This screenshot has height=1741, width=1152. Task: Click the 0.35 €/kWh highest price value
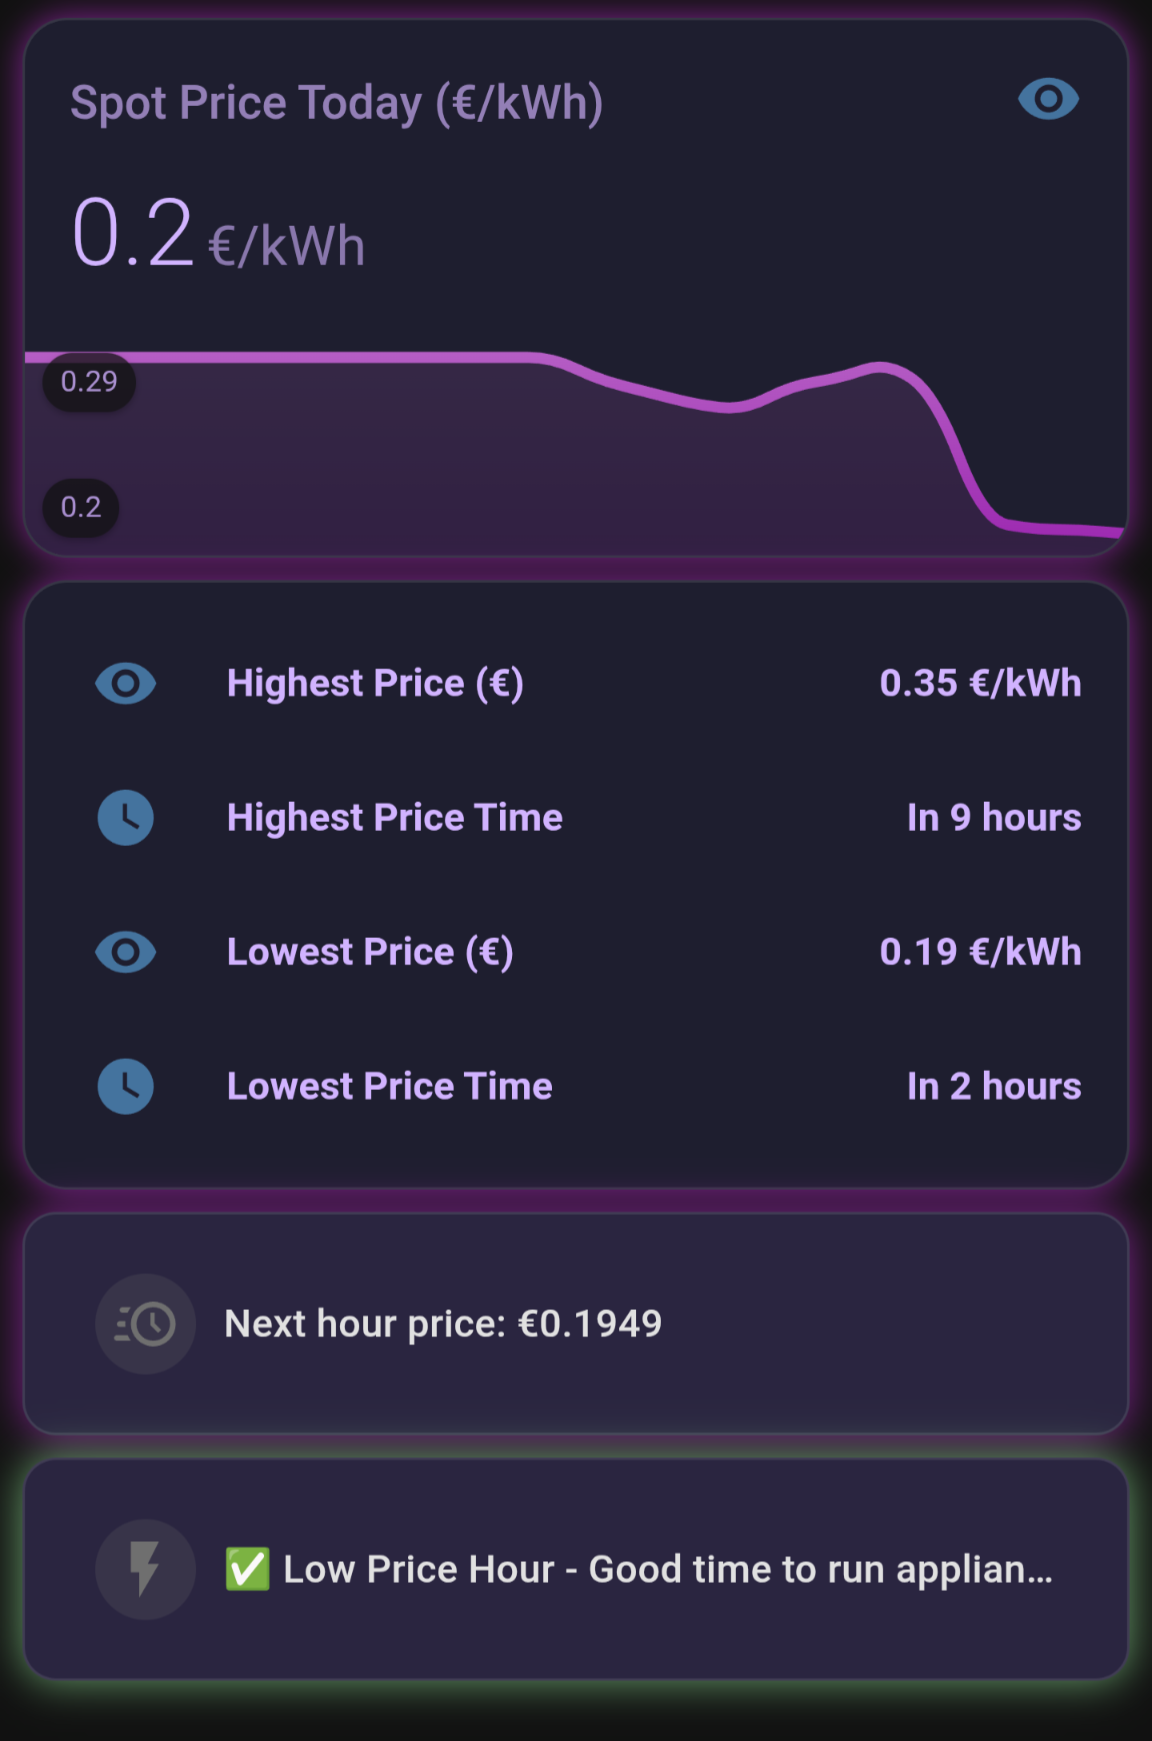coord(980,683)
